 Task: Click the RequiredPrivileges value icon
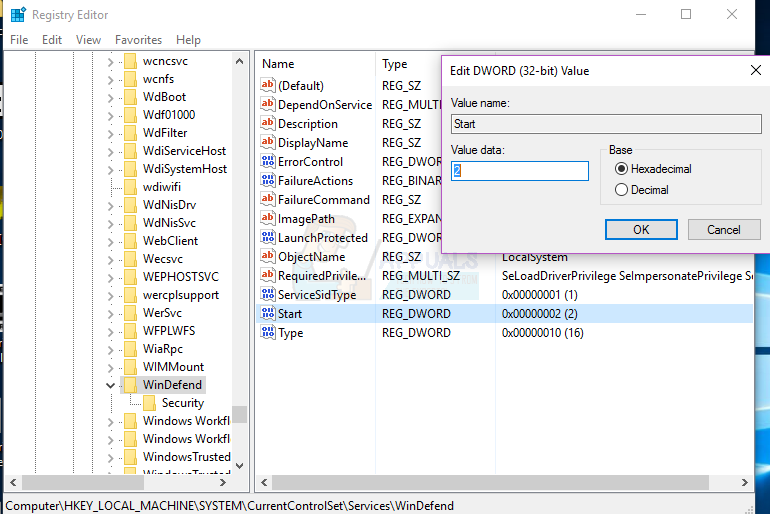click(268, 275)
